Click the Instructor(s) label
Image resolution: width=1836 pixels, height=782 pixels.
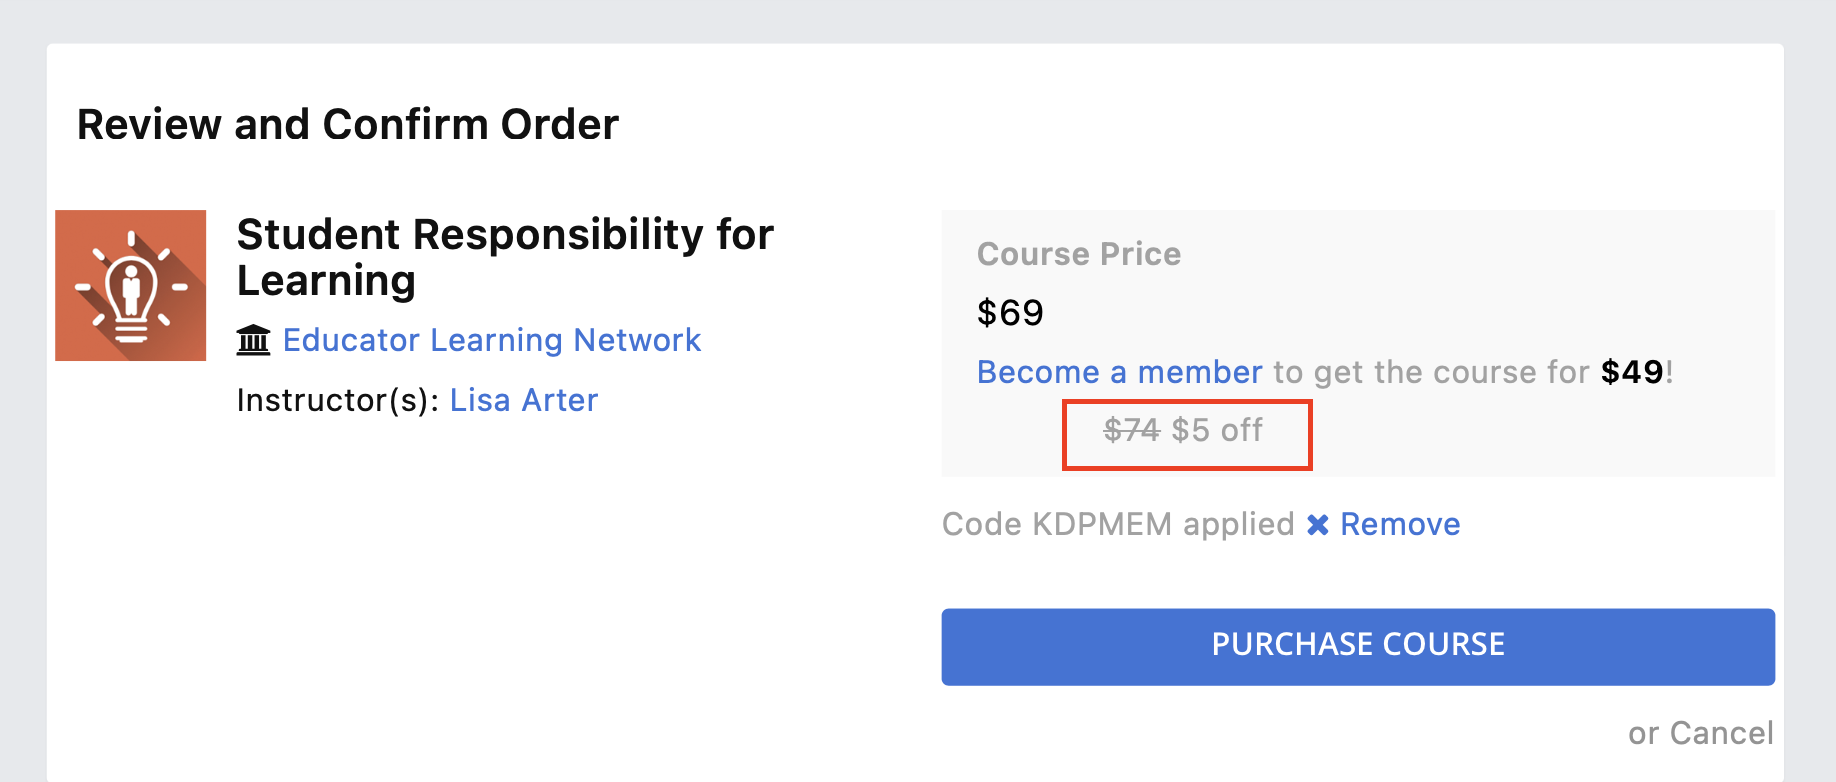point(338,400)
